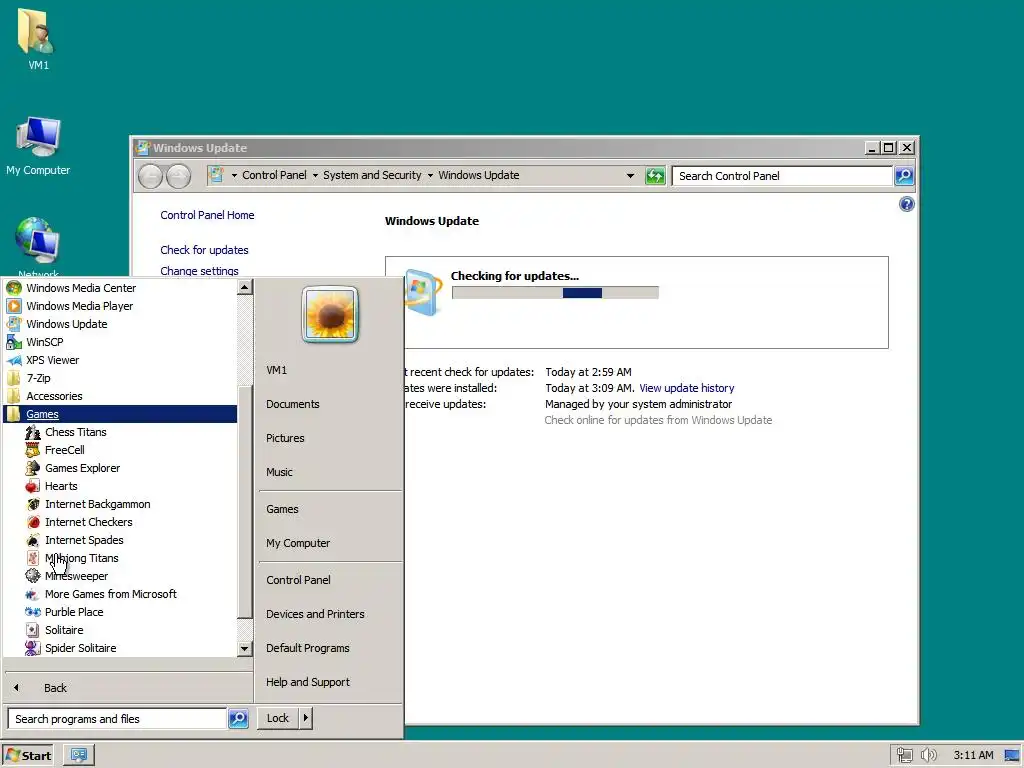The width and height of the screenshot is (1024, 768).
Task: Open Windows Media Center icon in Start menu
Action: (x=14, y=288)
